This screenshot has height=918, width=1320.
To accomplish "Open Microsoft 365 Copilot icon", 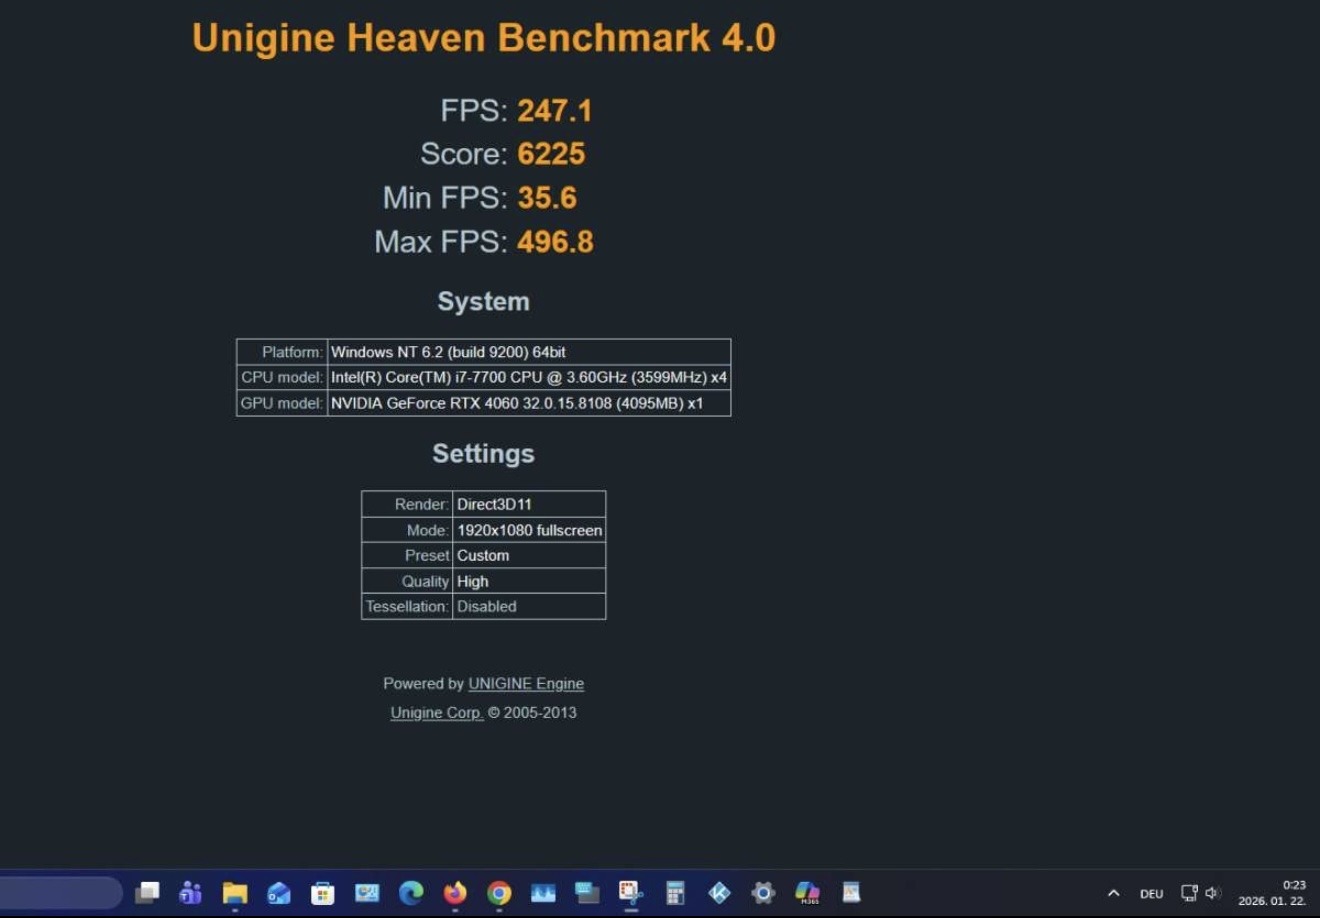I will tap(807, 892).
